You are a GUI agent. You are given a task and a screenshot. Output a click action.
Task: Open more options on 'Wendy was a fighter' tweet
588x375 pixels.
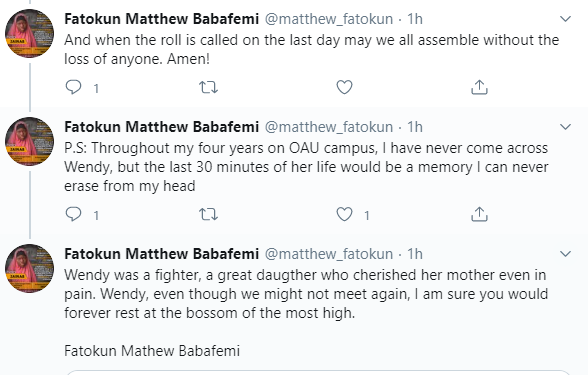(565, 254)
